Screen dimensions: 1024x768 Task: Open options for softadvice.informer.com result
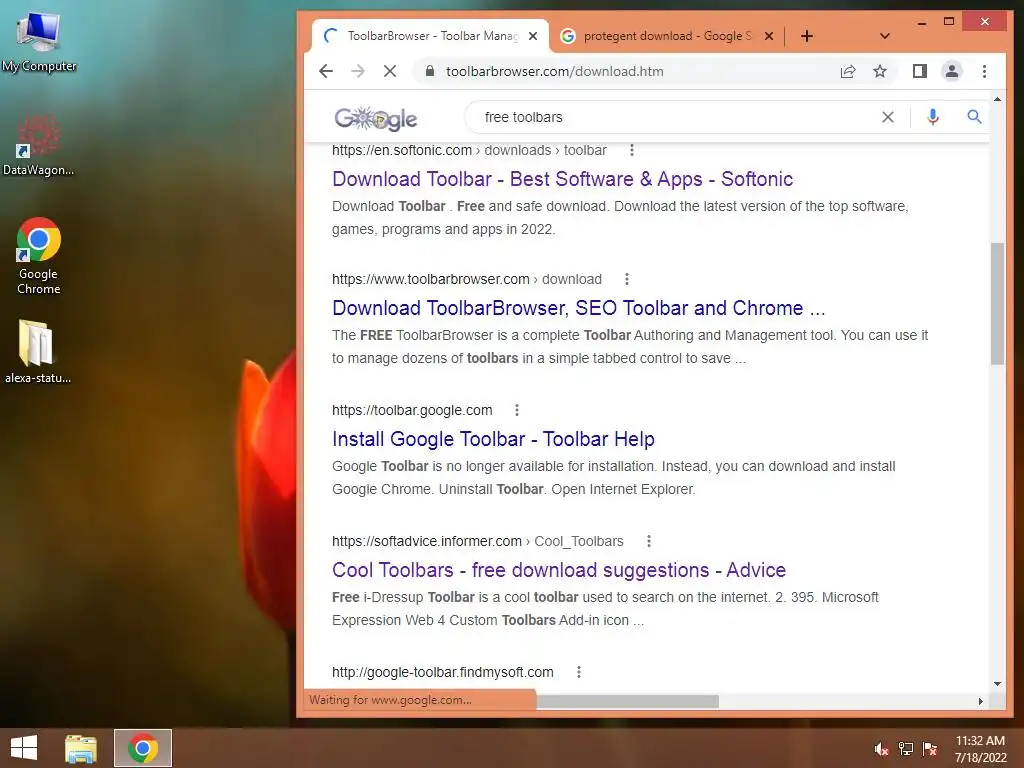coord(648,541)
